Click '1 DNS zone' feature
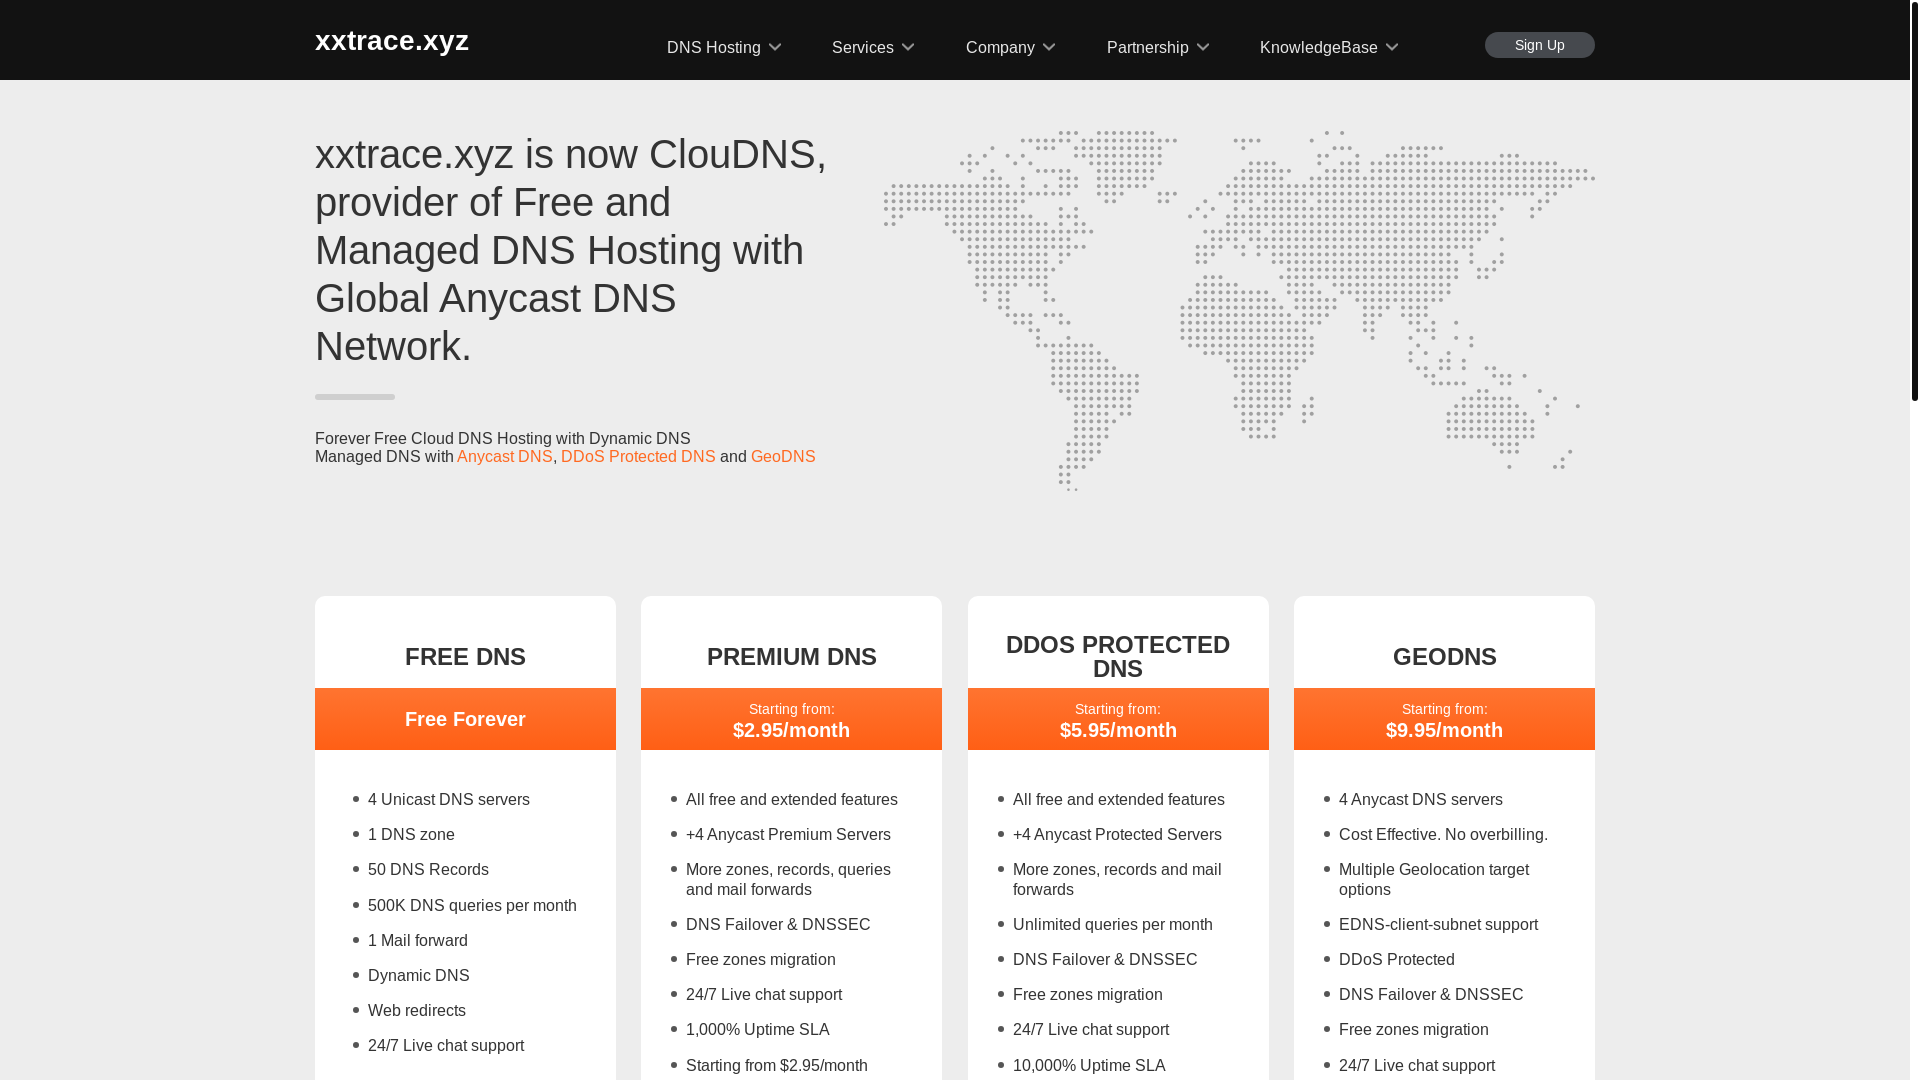Image resolution: width=1920 pixels, height=1080 pixels. [x=411, y=834]
